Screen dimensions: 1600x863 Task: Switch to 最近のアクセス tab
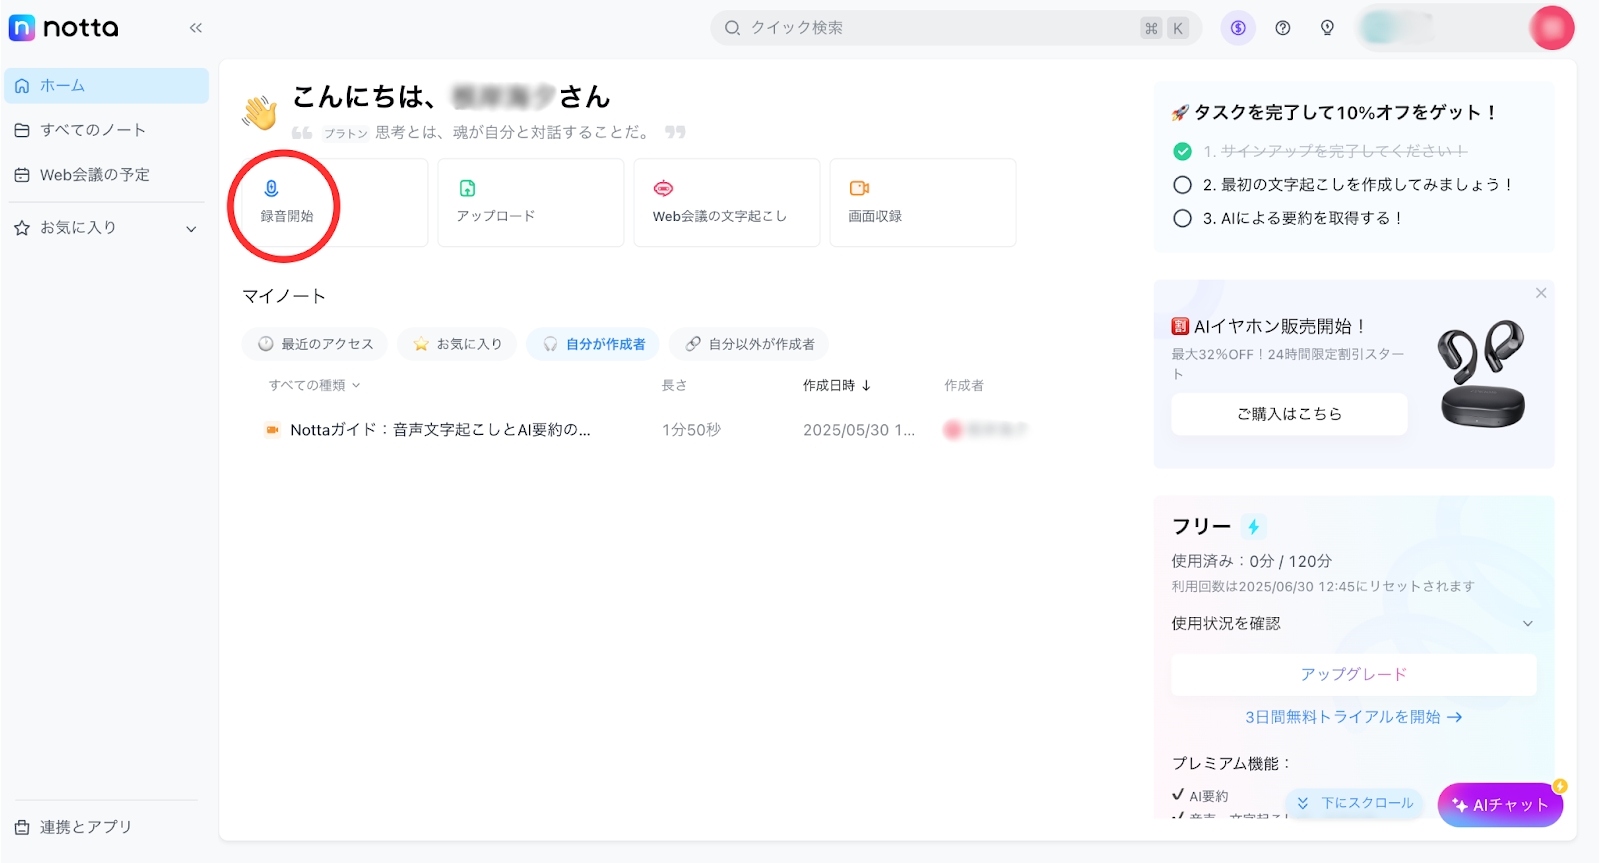315,344
